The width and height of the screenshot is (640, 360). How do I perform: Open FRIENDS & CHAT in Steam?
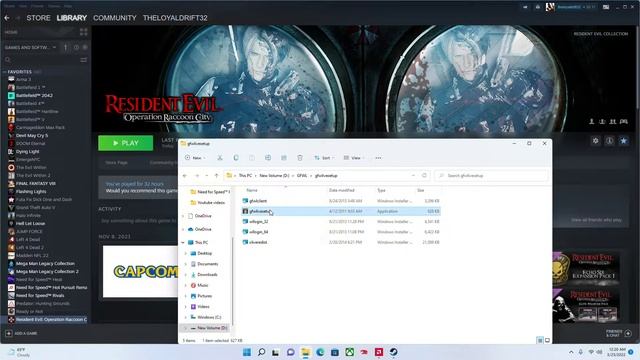click(619, 333)
